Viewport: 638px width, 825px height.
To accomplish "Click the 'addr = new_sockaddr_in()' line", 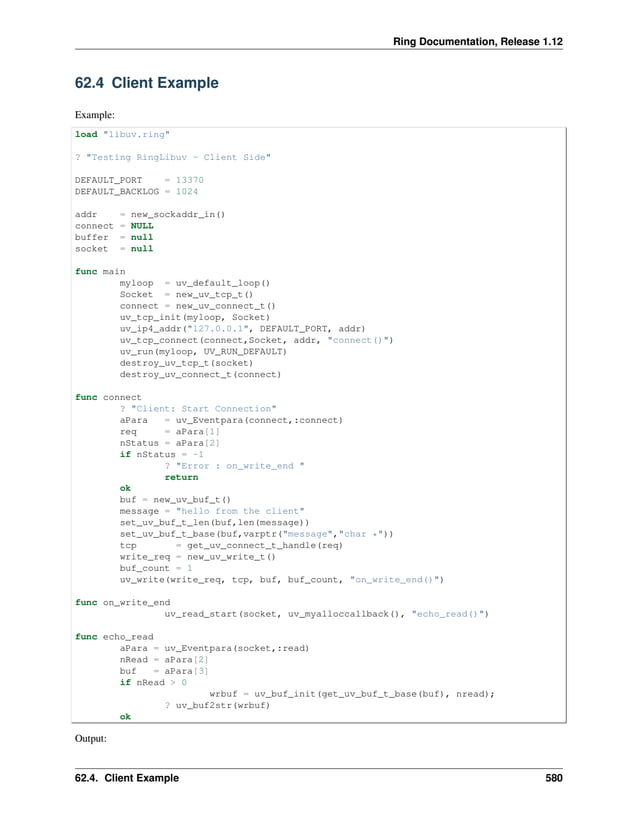I will (x=150, y=215).
